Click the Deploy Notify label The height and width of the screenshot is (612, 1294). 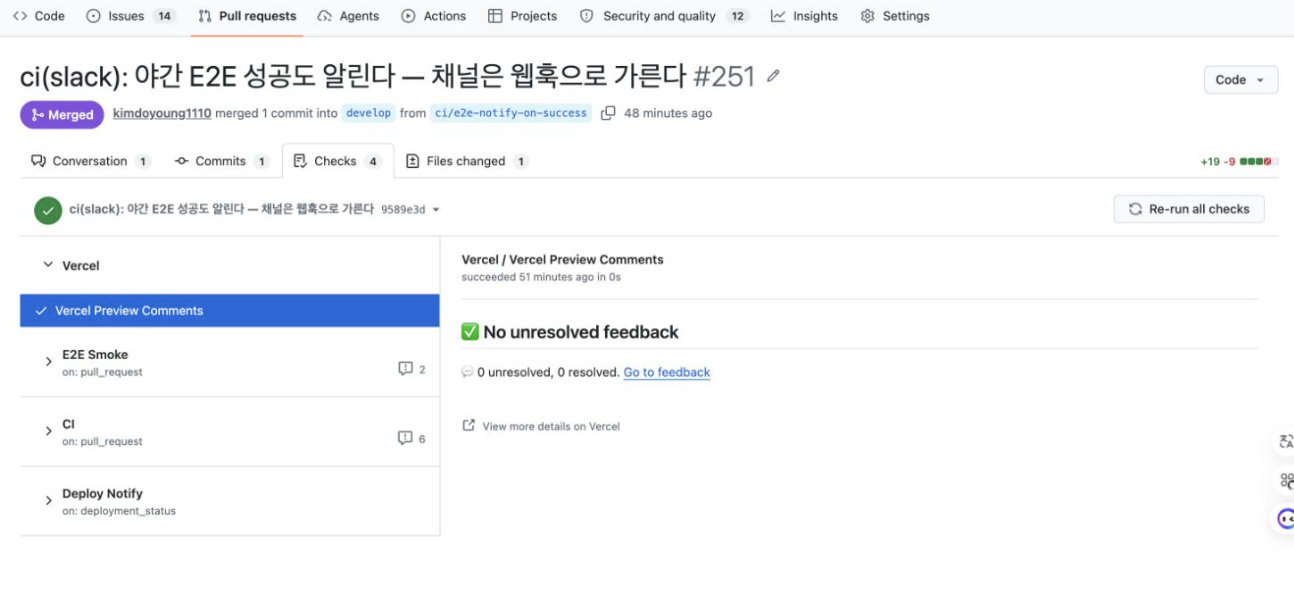point(102,493)
